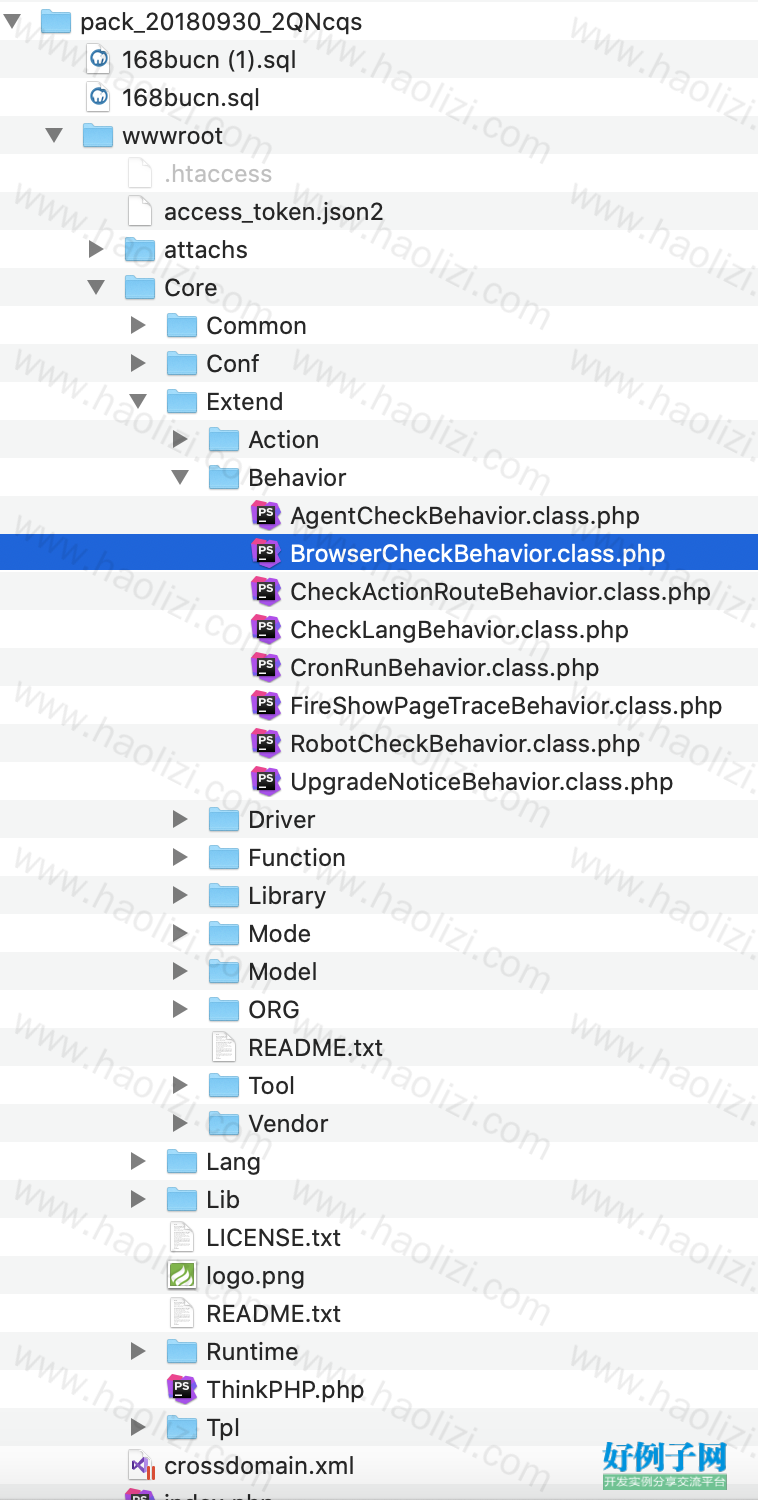Viewport: 758px width, 1500px height.
Task: Select the README.txt name below logo.png
Action: click(x=273, y=1314)
